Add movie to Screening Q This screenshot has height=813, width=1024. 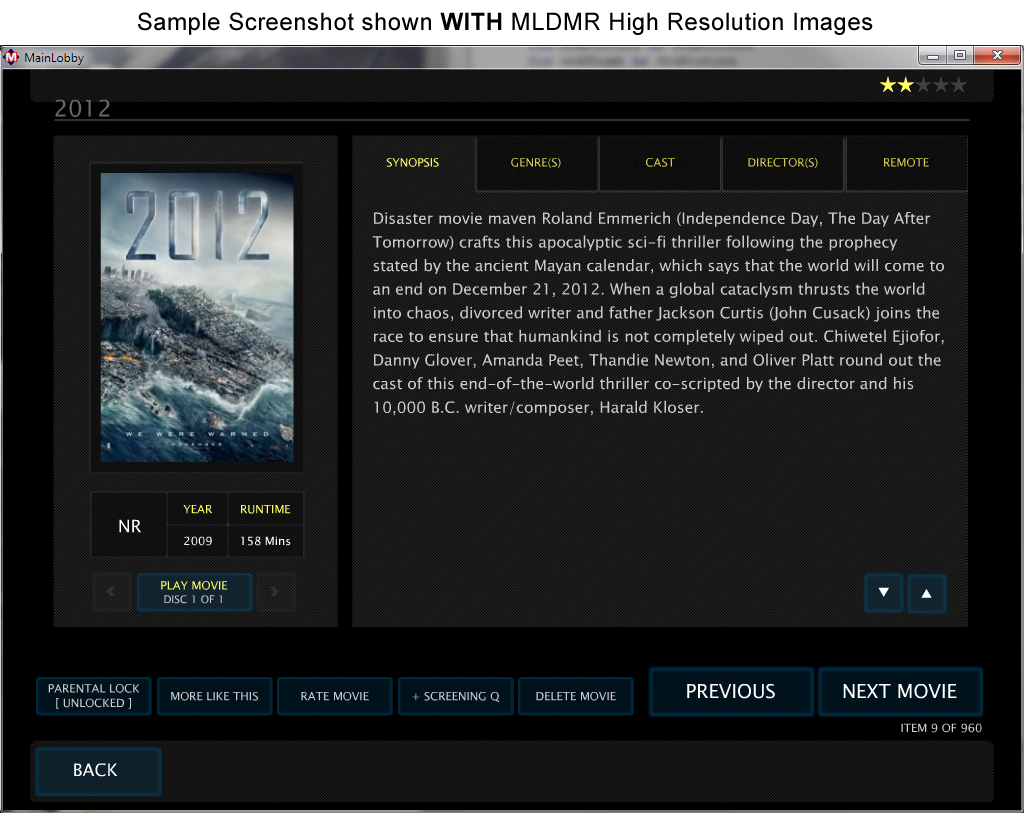(x=455, y=696)
